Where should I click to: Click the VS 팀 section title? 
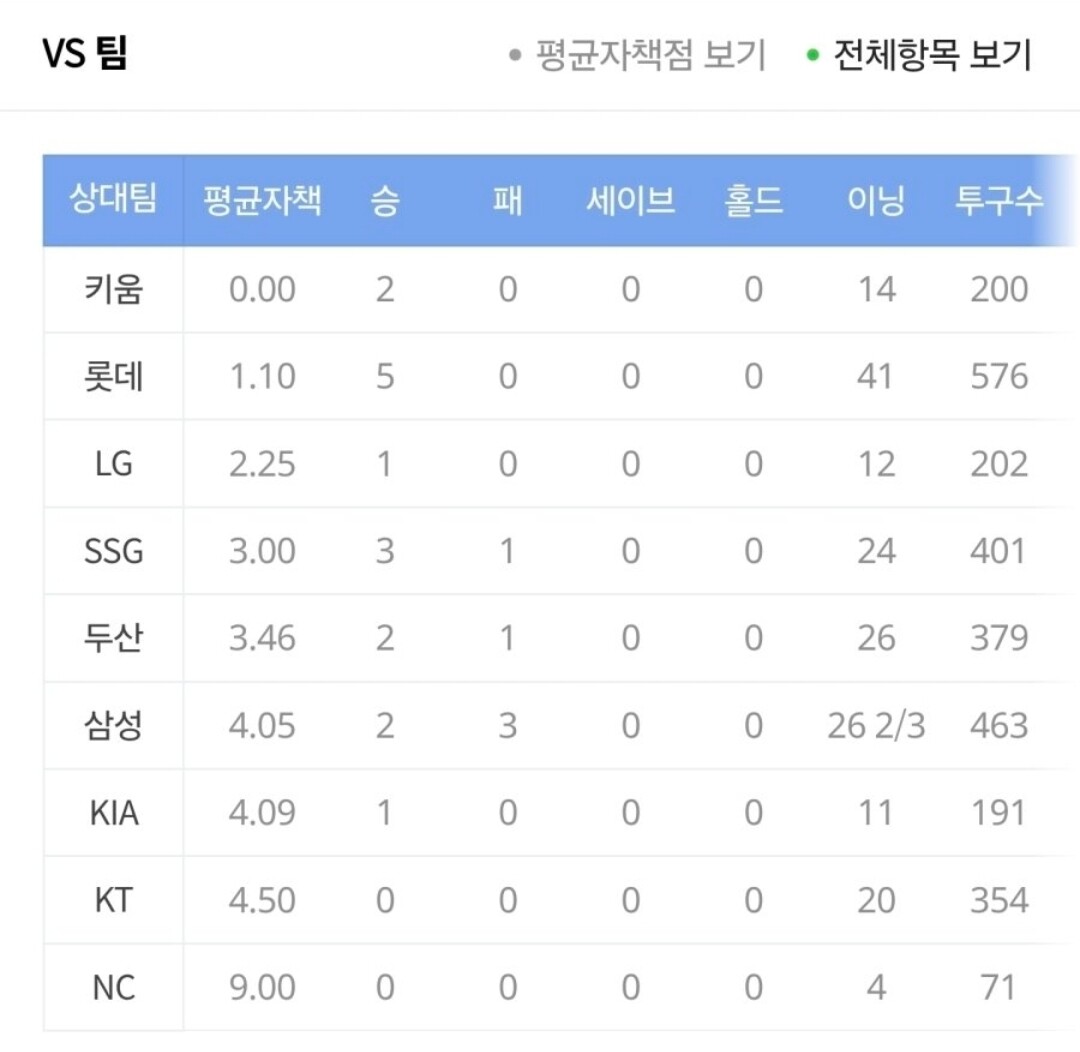[x=85, y=53]
